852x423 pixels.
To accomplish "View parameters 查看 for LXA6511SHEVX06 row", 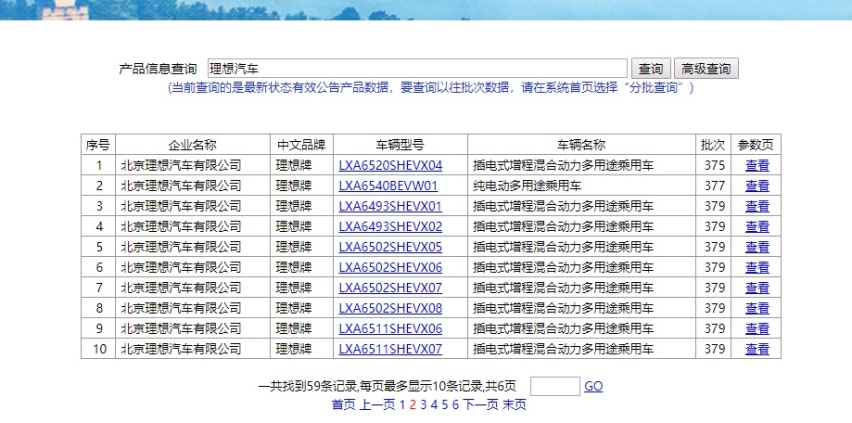I will tap(757, 329).
